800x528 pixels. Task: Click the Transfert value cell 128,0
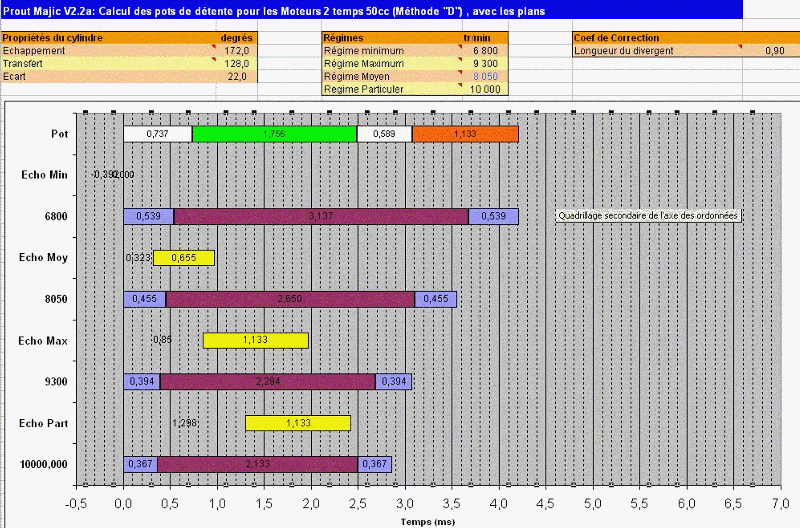pos(236,63)
